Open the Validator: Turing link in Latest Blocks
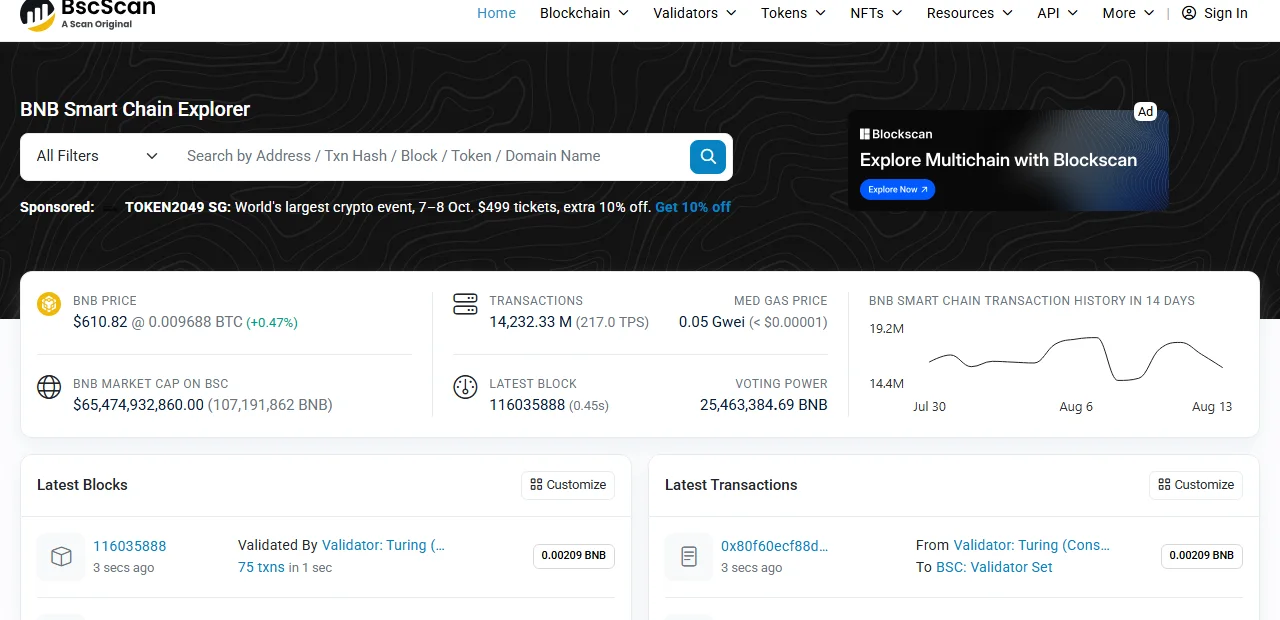1280x620 pixels. click(383, 545)
